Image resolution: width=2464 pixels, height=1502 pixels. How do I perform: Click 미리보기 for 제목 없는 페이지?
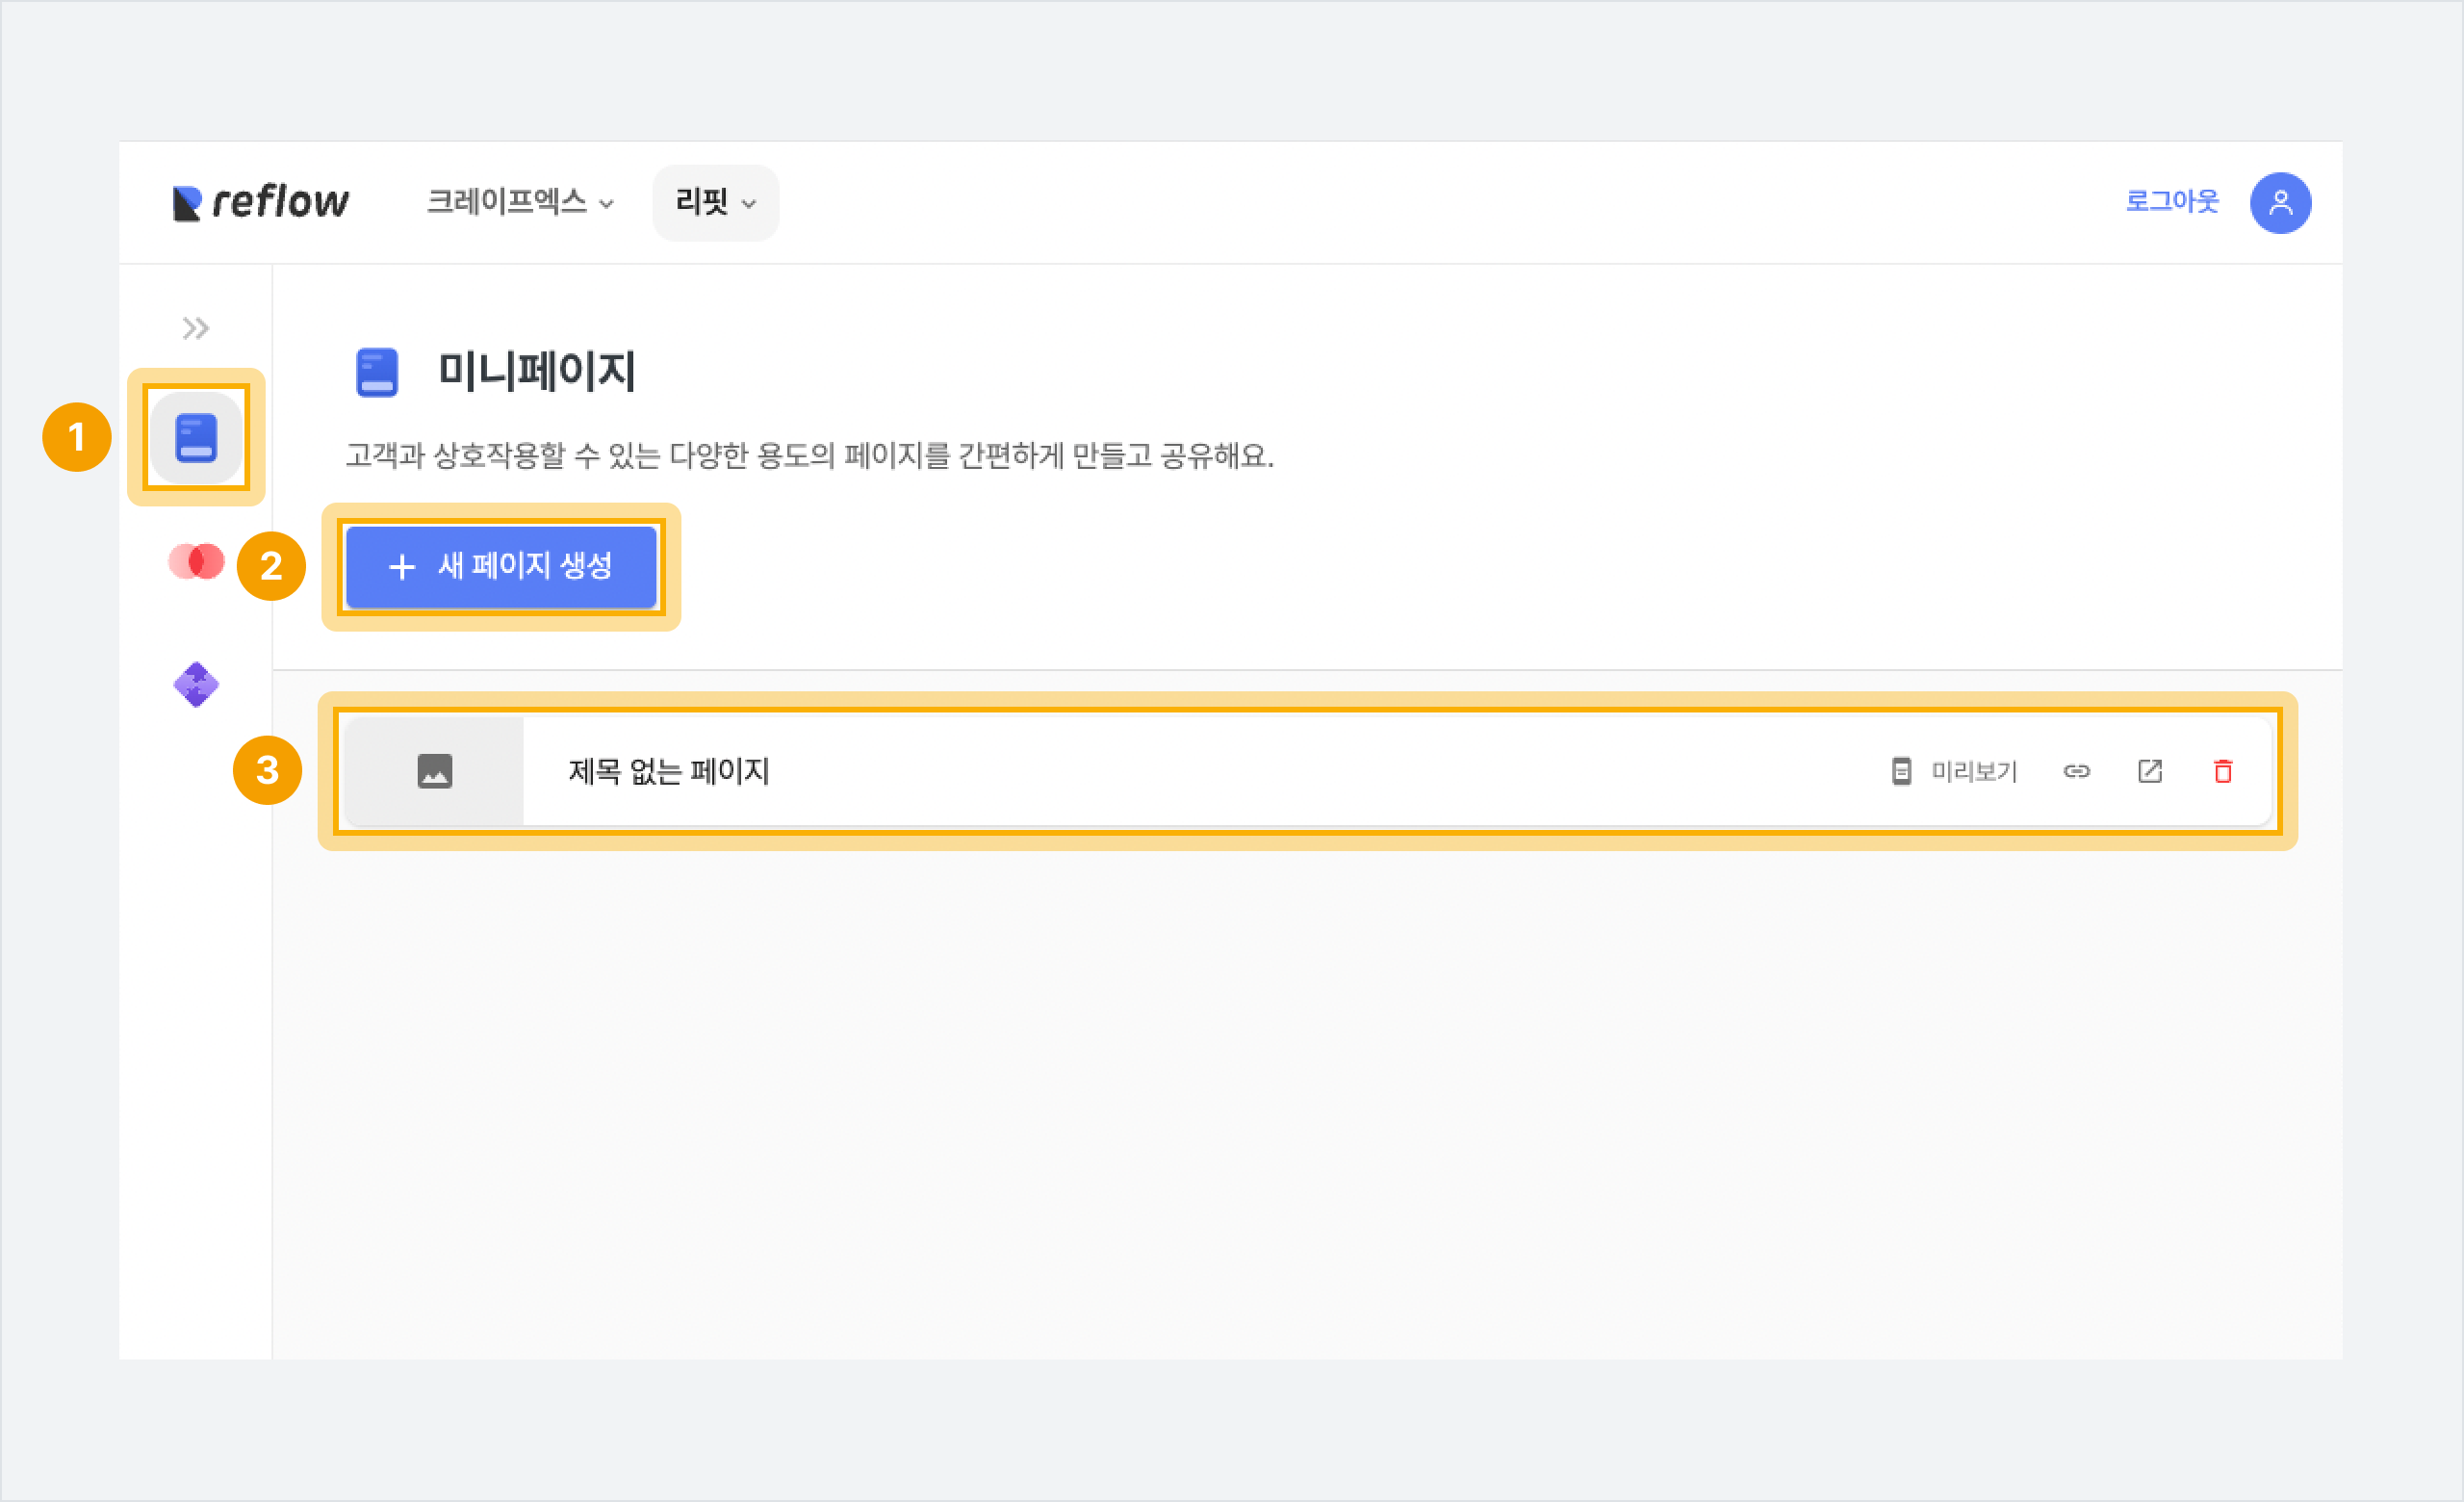click(1955, 771)
